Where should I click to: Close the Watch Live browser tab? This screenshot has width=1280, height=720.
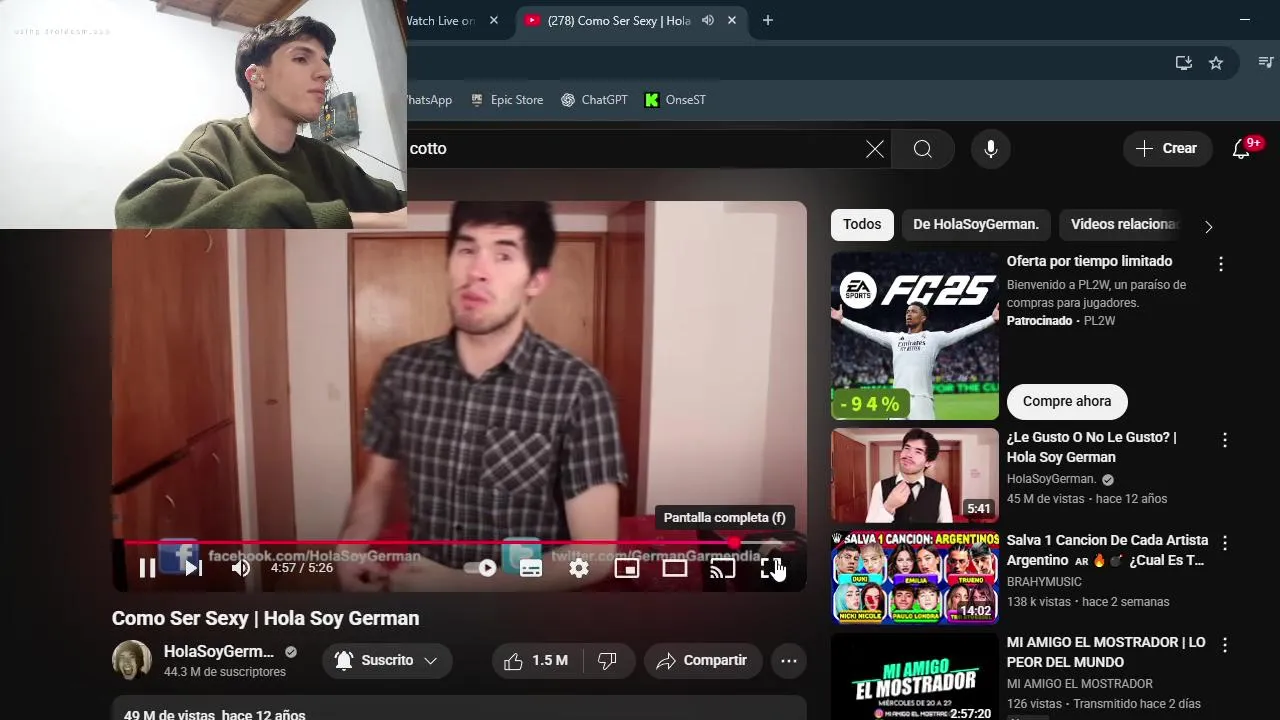494,20
